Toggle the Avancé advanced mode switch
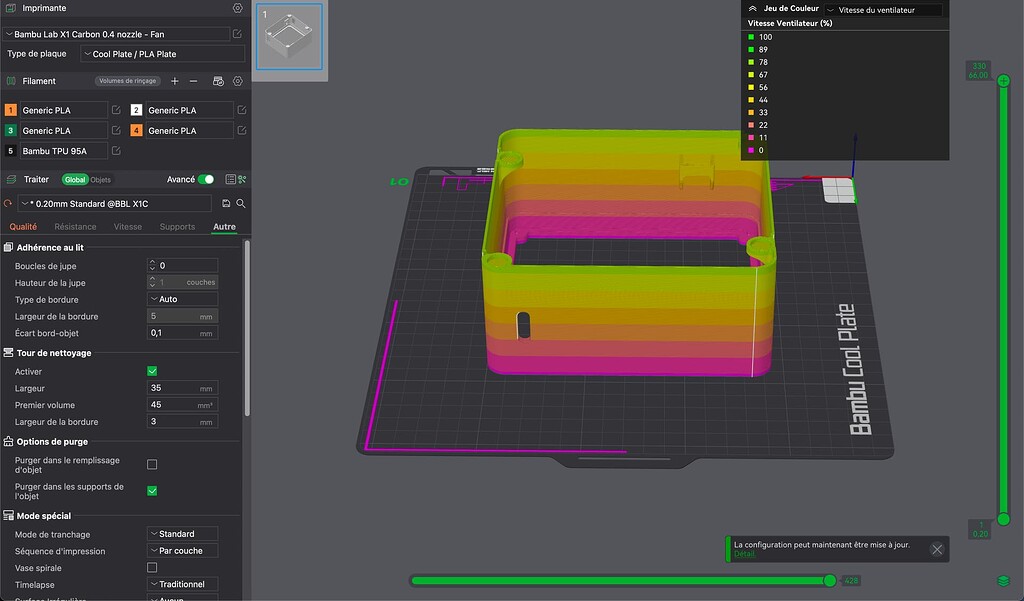This screenshot has width=1024, height=601. click(206, 179)
